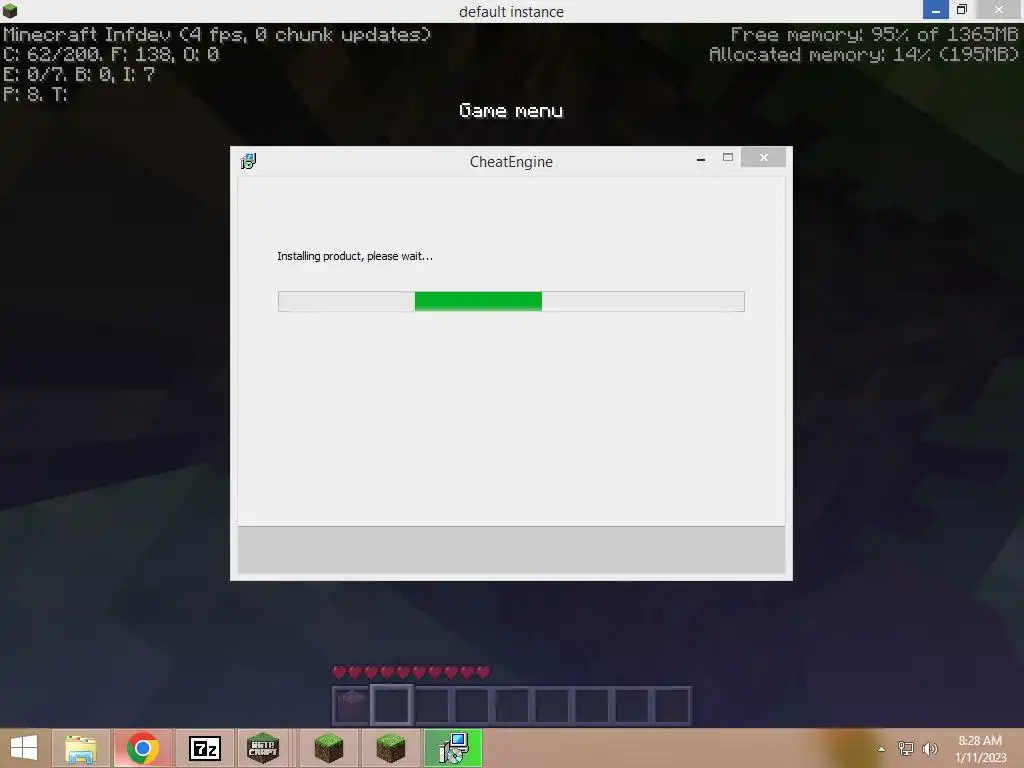Click the Minecraft health hearts bar

411,672
